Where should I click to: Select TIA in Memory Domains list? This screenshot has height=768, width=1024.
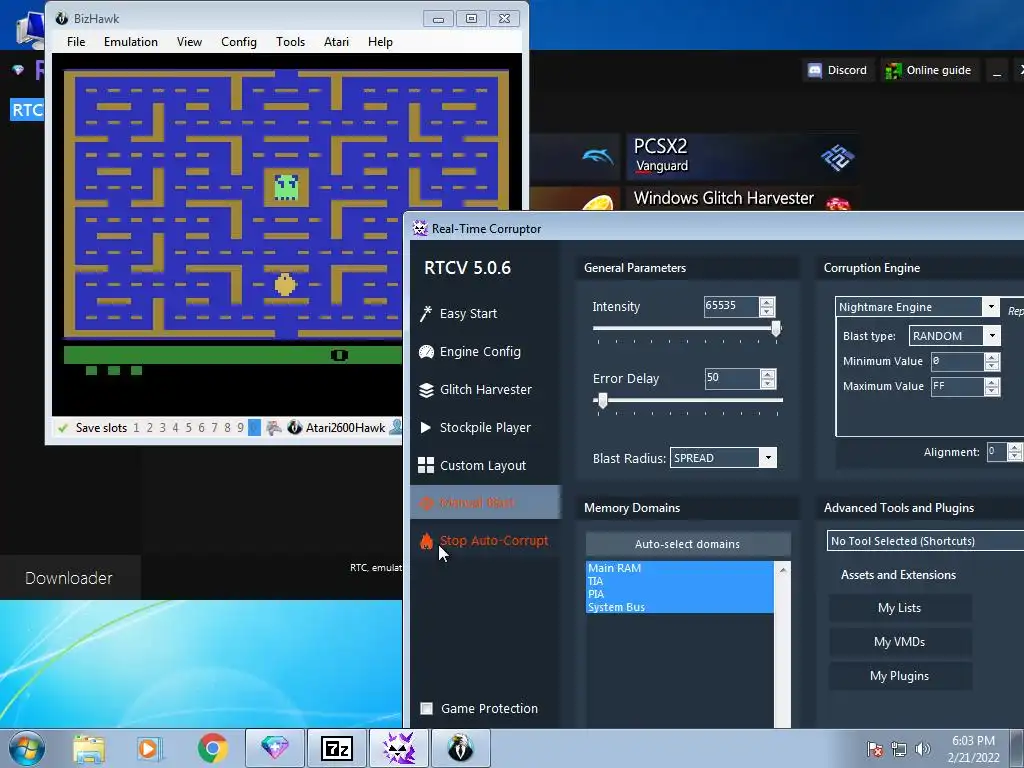pyautogui.click(x=679, y=581)
